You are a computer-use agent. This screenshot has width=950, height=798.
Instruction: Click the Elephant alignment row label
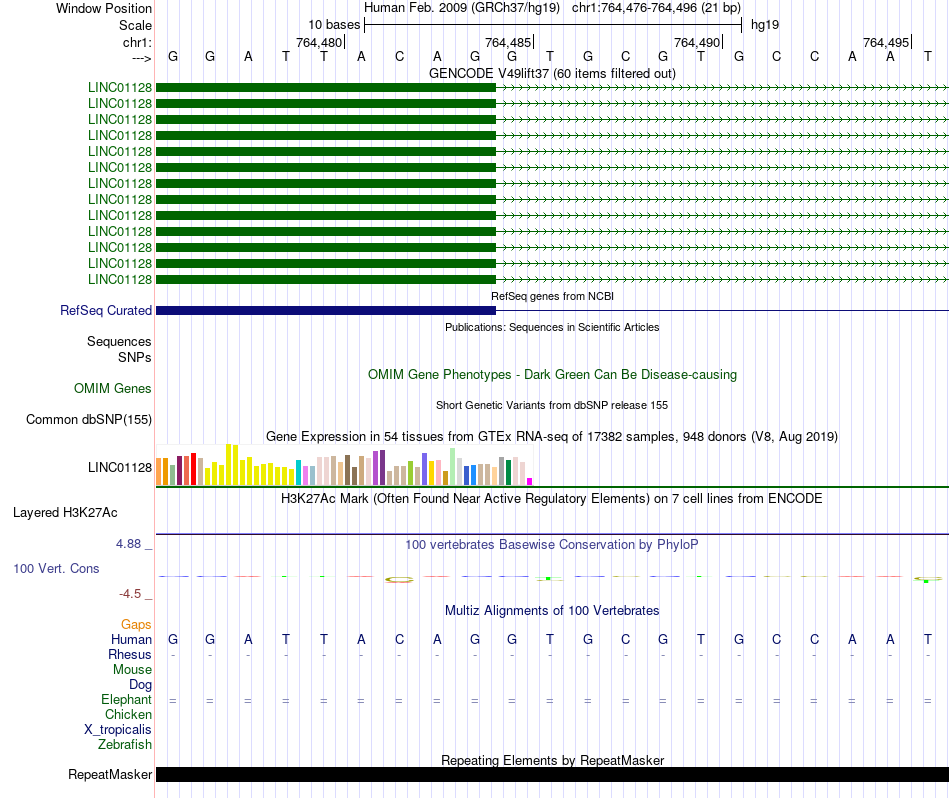tap(127, 700)
